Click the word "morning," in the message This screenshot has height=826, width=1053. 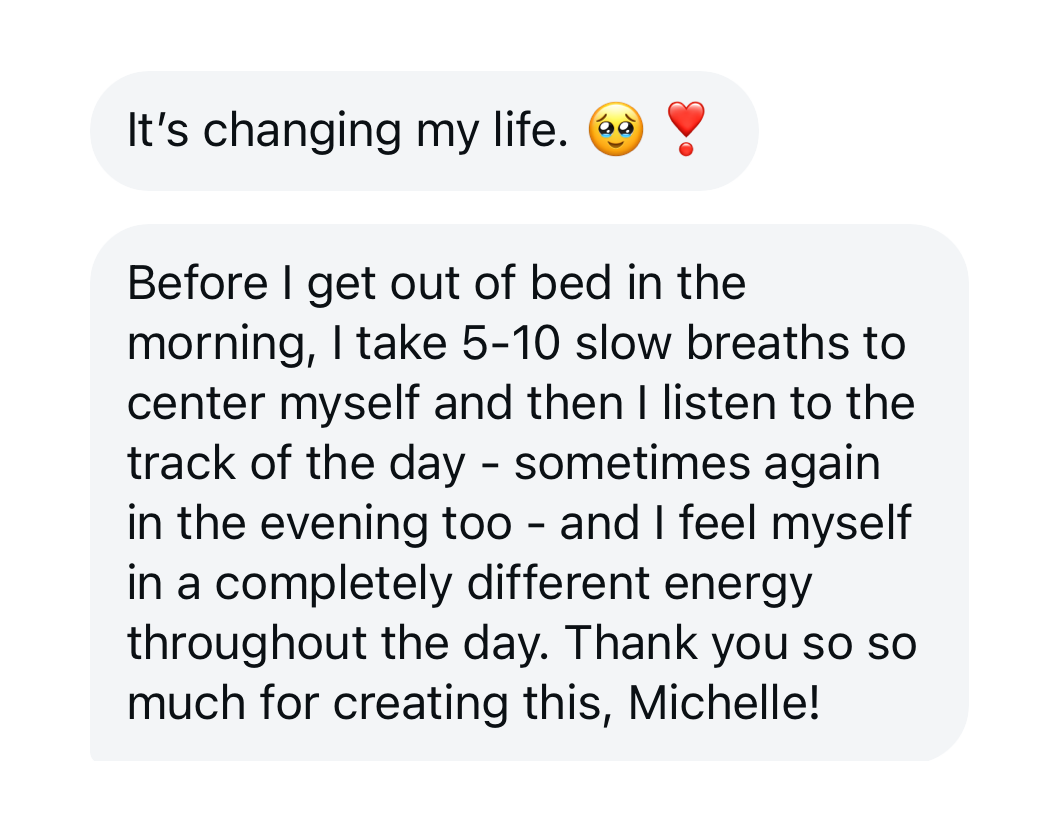[222, 345]
